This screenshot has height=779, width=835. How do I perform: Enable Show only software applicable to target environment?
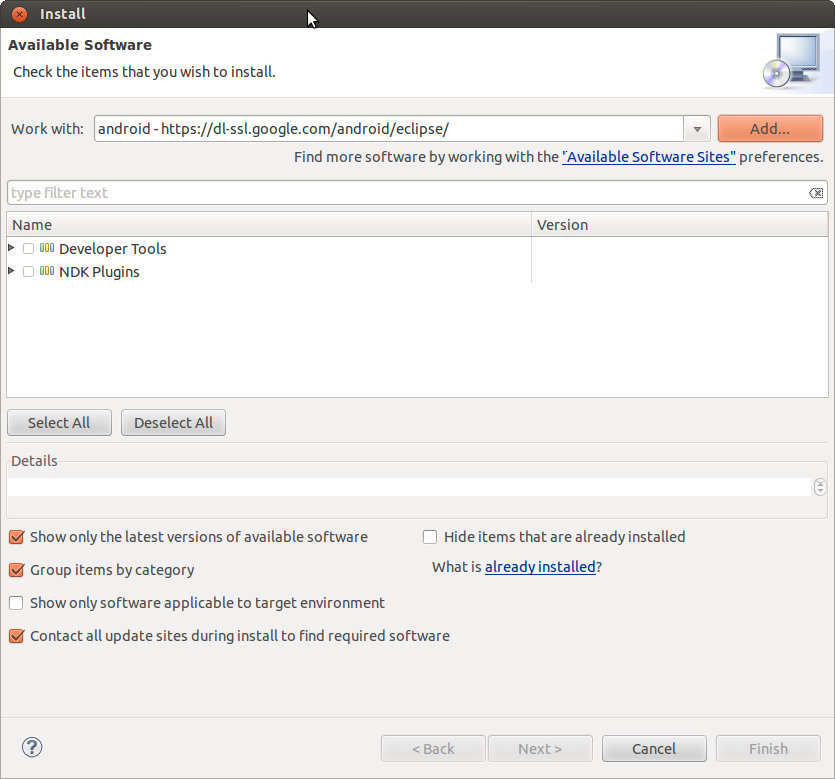(16, 603)
